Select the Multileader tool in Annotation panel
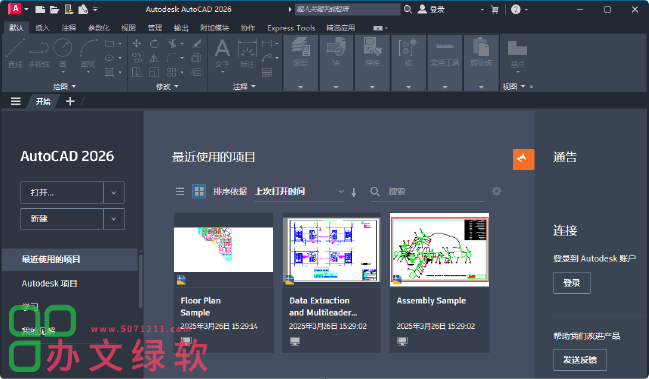 coord(267,57)
